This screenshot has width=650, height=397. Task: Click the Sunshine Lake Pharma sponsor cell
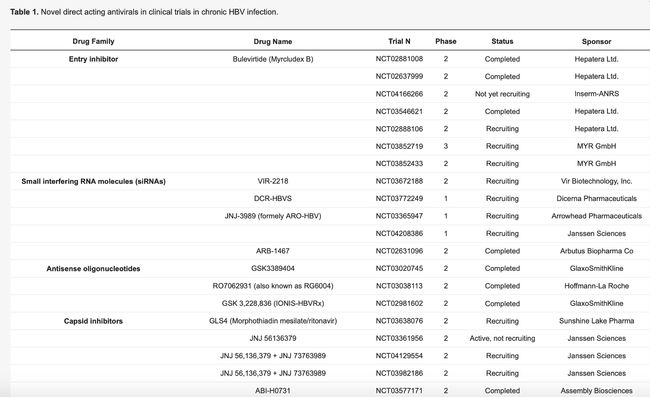pos(597,321)
